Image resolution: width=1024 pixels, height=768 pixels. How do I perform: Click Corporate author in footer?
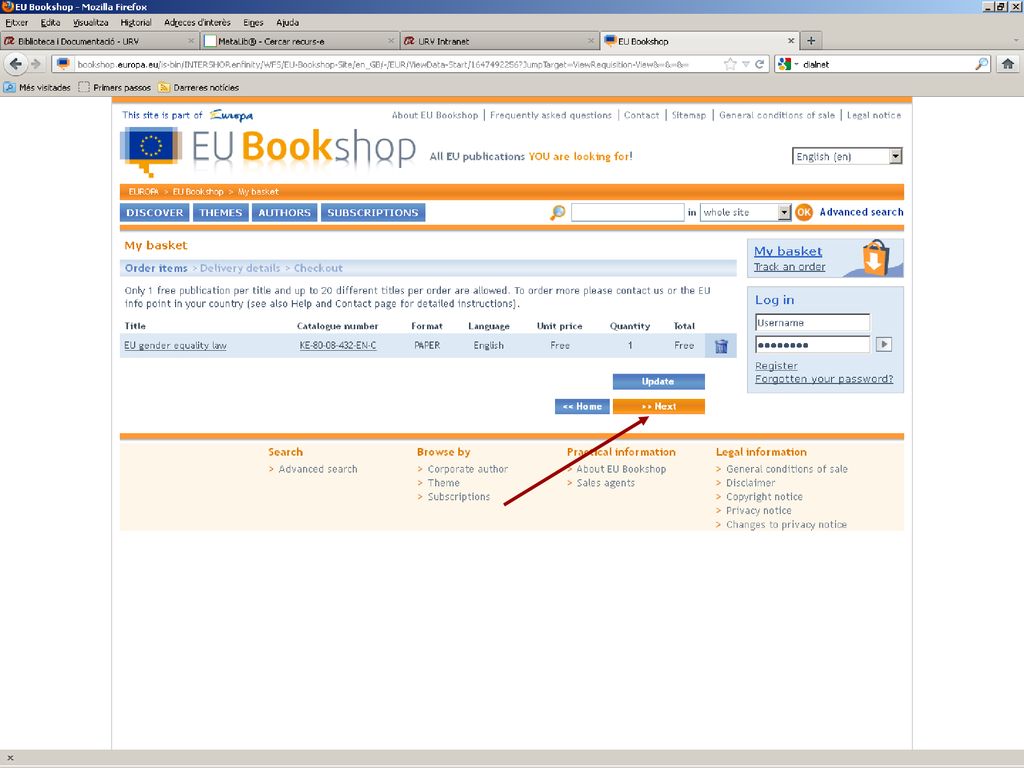tap(468, 469)
